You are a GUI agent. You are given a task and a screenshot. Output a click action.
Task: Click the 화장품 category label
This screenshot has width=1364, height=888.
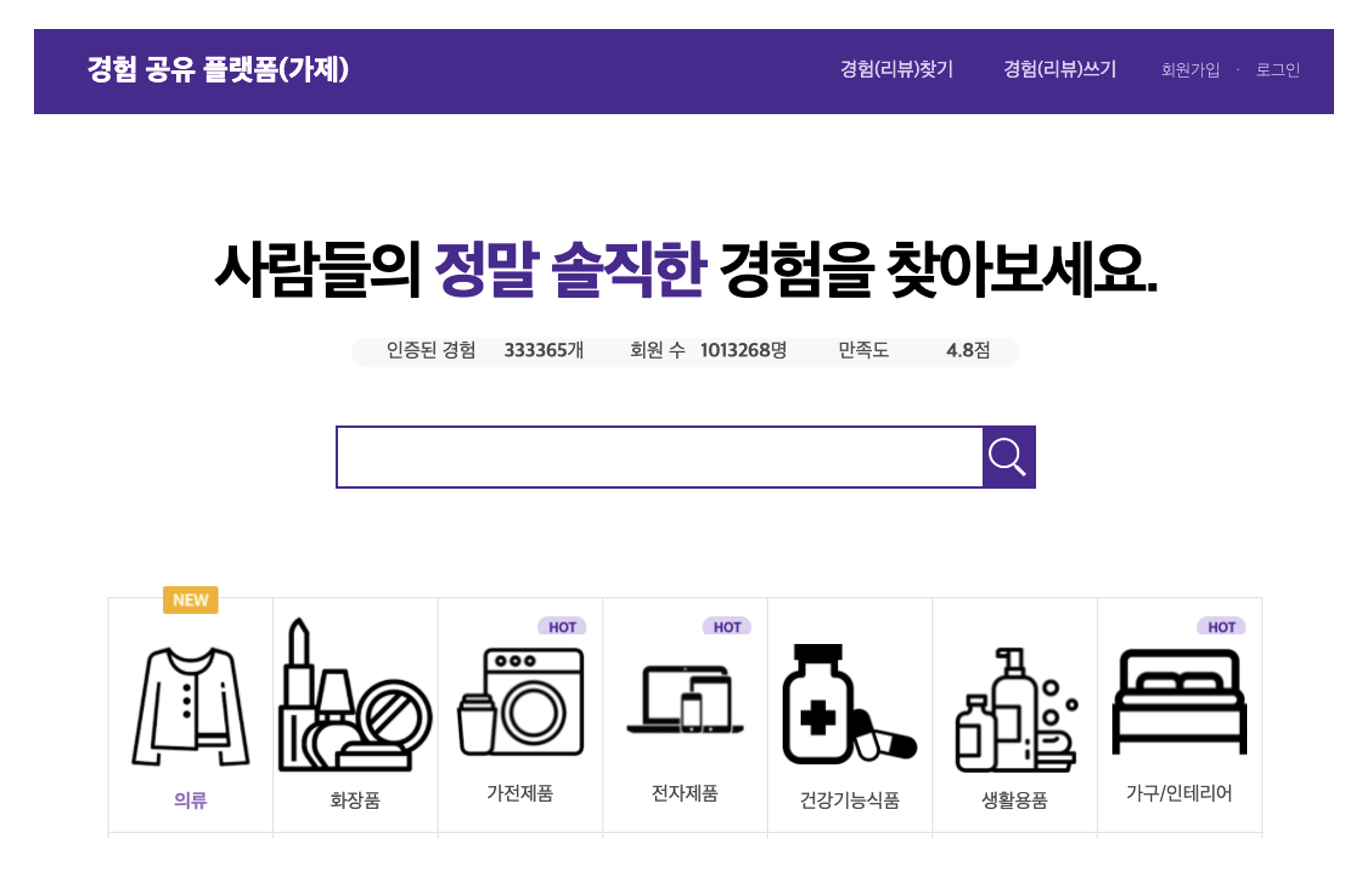click(x=355, y=801)
